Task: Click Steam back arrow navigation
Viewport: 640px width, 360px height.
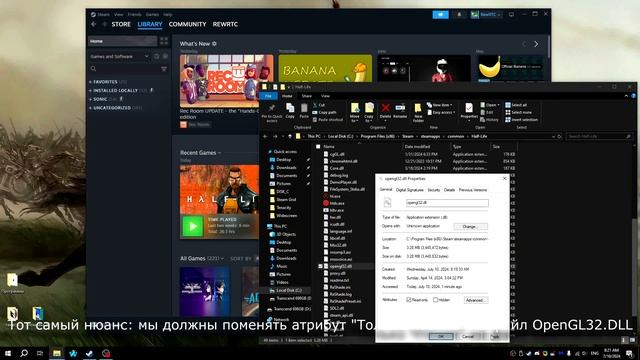Action: coord(94,24)
